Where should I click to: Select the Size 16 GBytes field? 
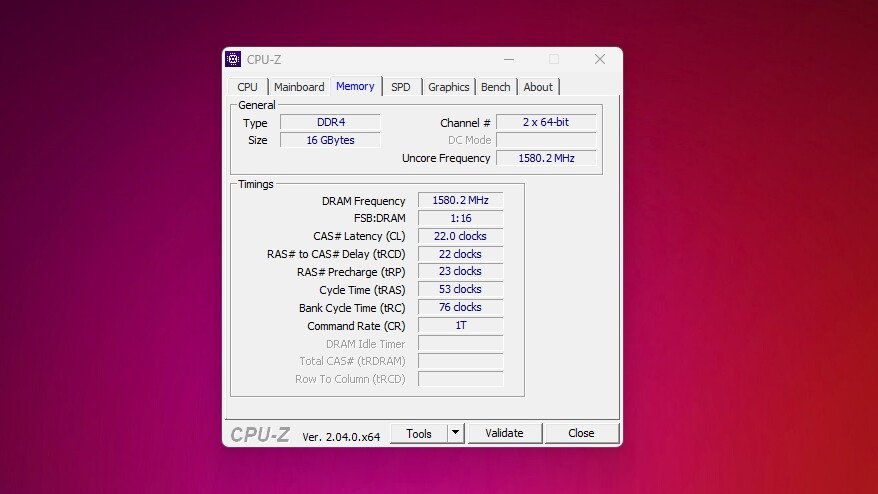tap(330, 140)
